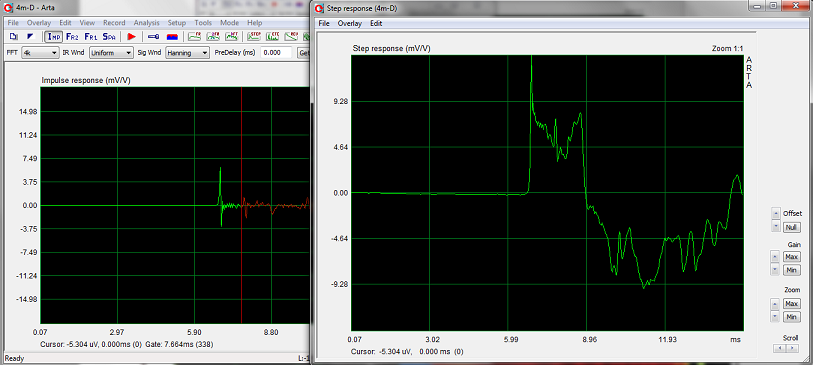Click the blue and red spectrum icon
Screen dimensions: 813x365
coord(172,37)
